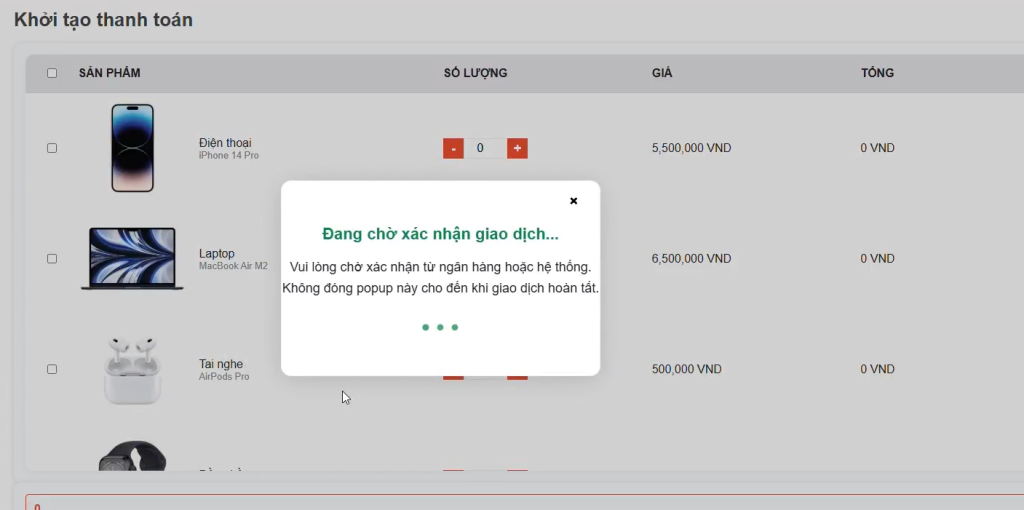This screenshot has height=510, width=1024.
Task: Tick the Tai nghe row checkbox
Action: tap(52, 369)
